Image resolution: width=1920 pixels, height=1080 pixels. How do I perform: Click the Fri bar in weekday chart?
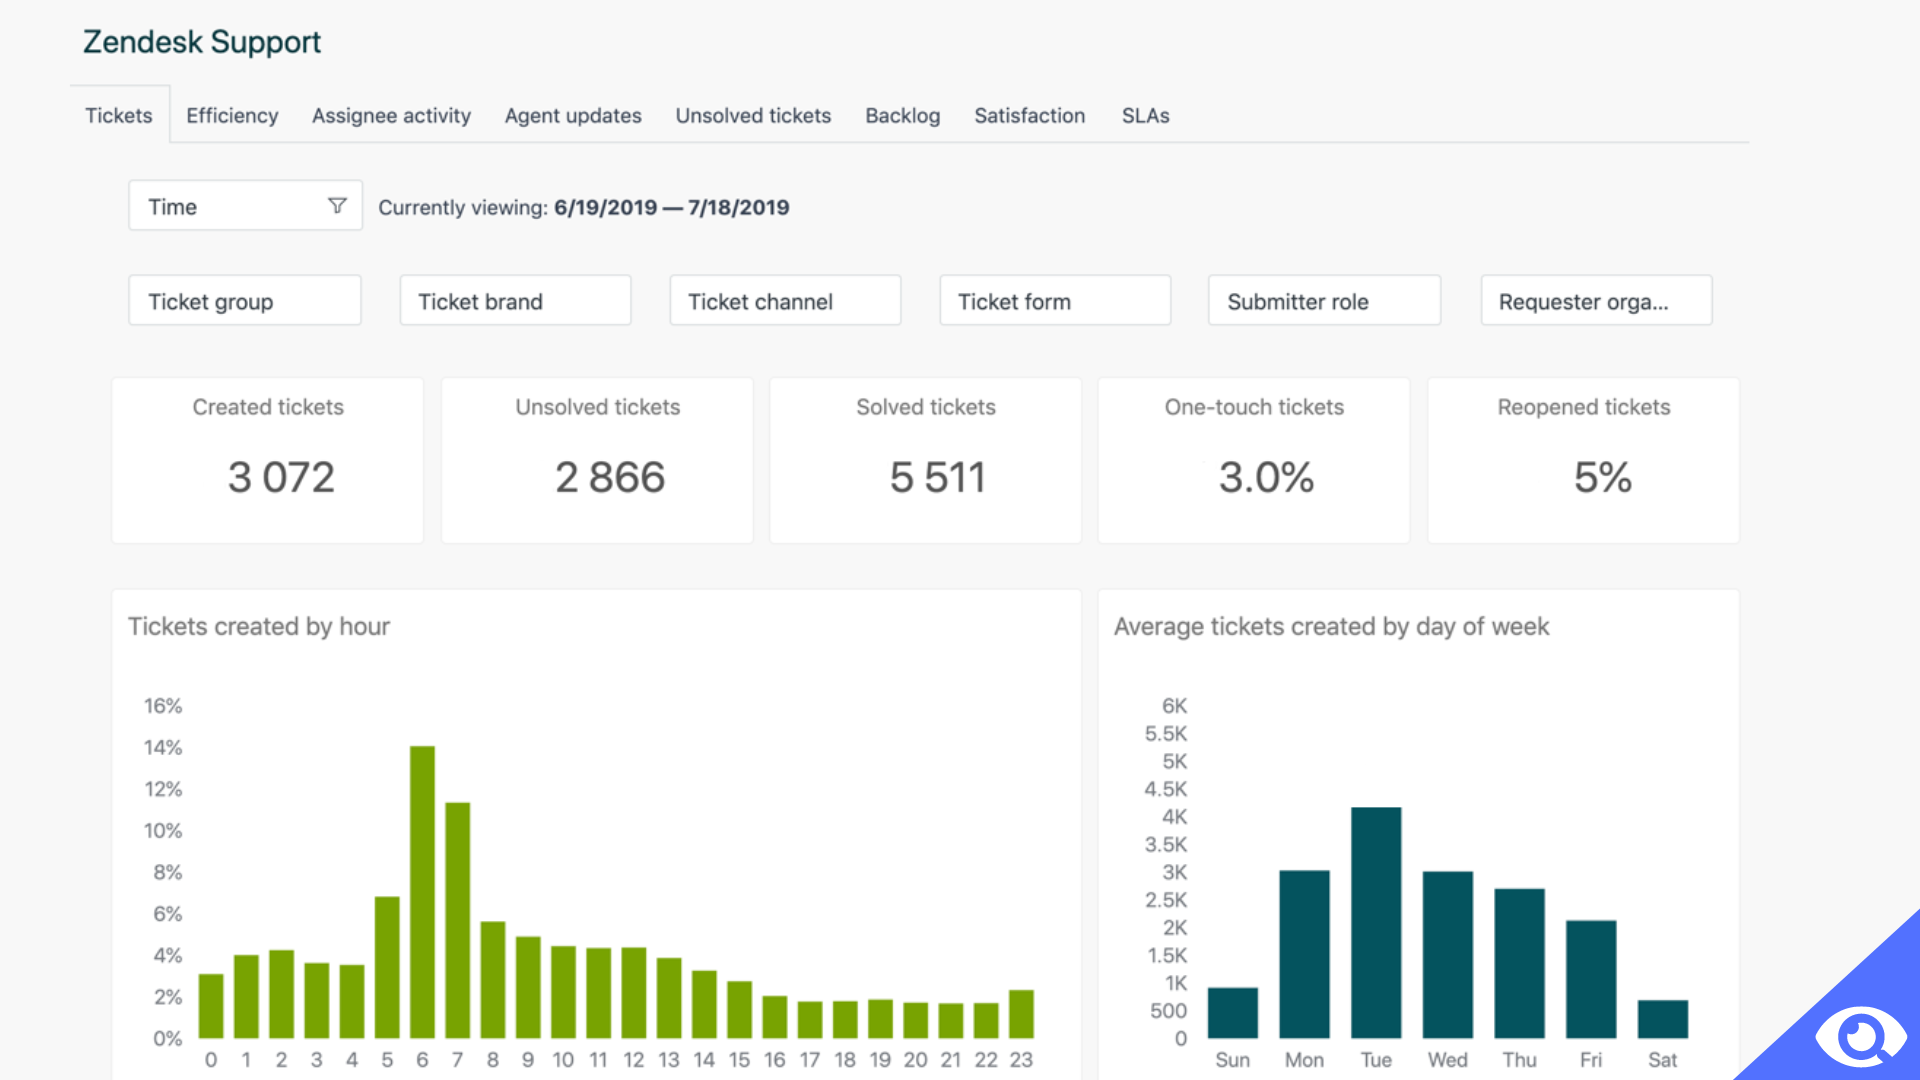(x=1591, y=979)
